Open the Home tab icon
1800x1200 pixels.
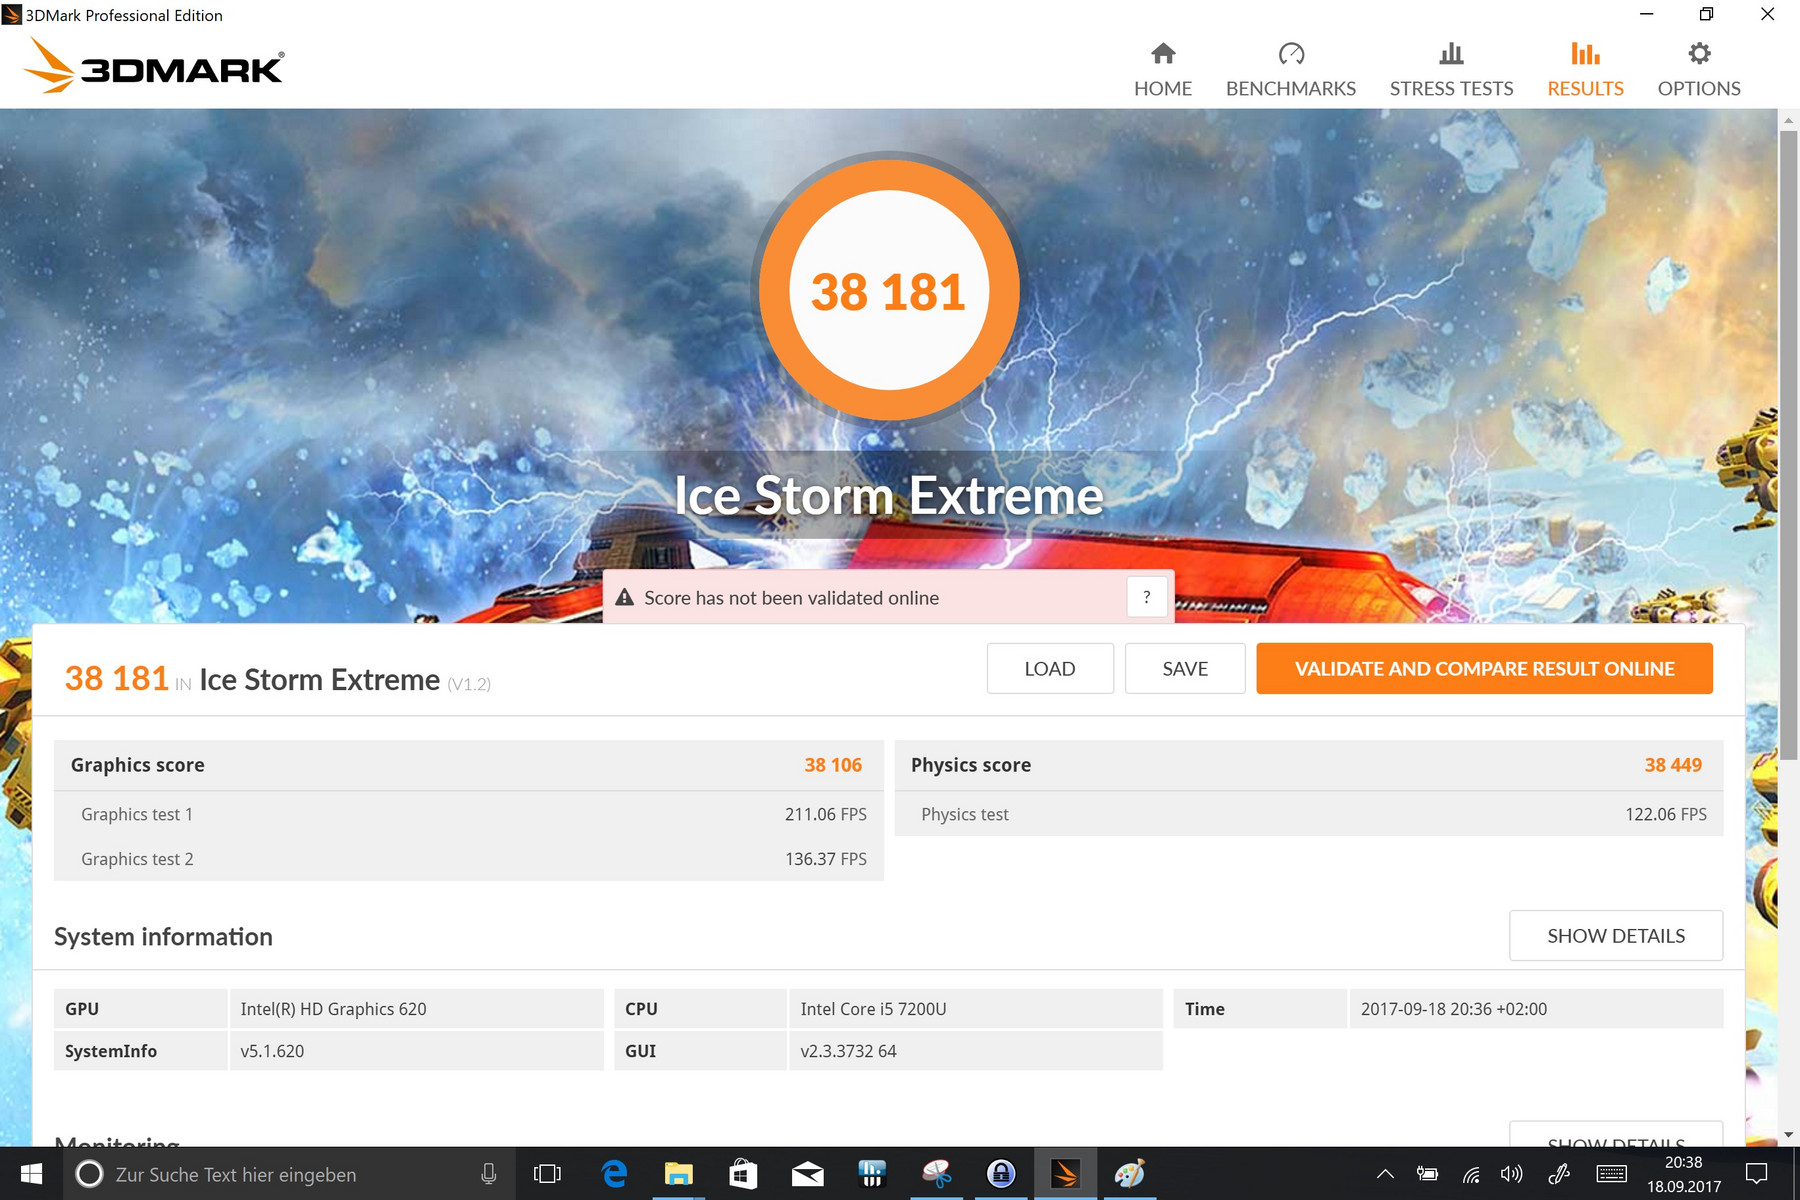(1162, 54)
